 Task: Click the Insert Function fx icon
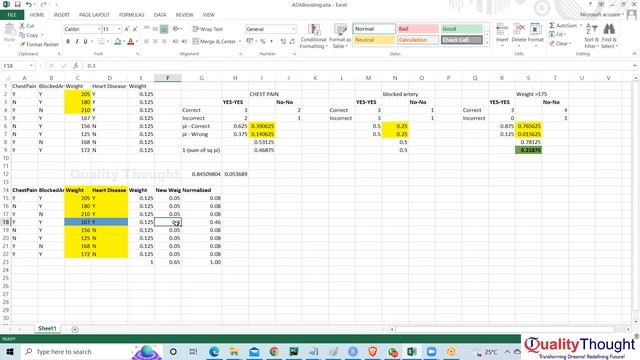tap(76, 66)
